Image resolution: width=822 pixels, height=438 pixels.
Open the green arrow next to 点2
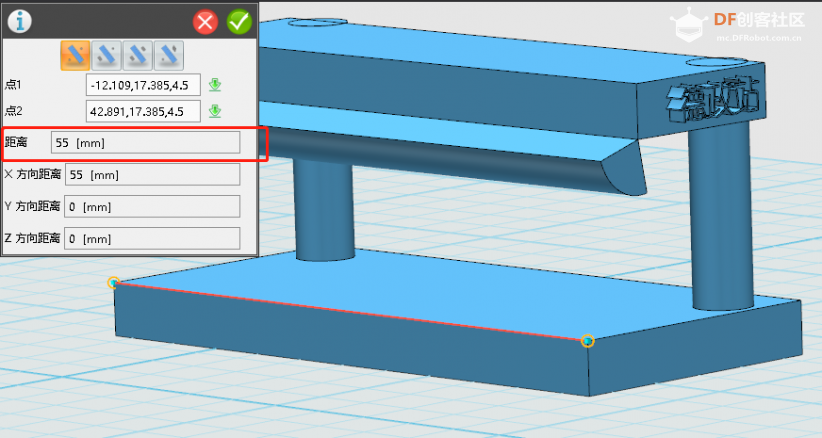coord(215,111)
